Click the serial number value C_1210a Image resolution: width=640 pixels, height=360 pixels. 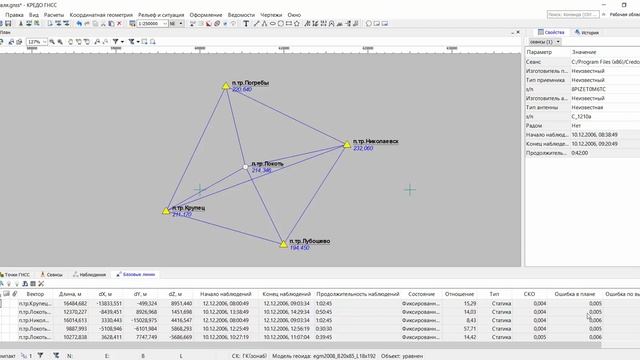point(581,116)
